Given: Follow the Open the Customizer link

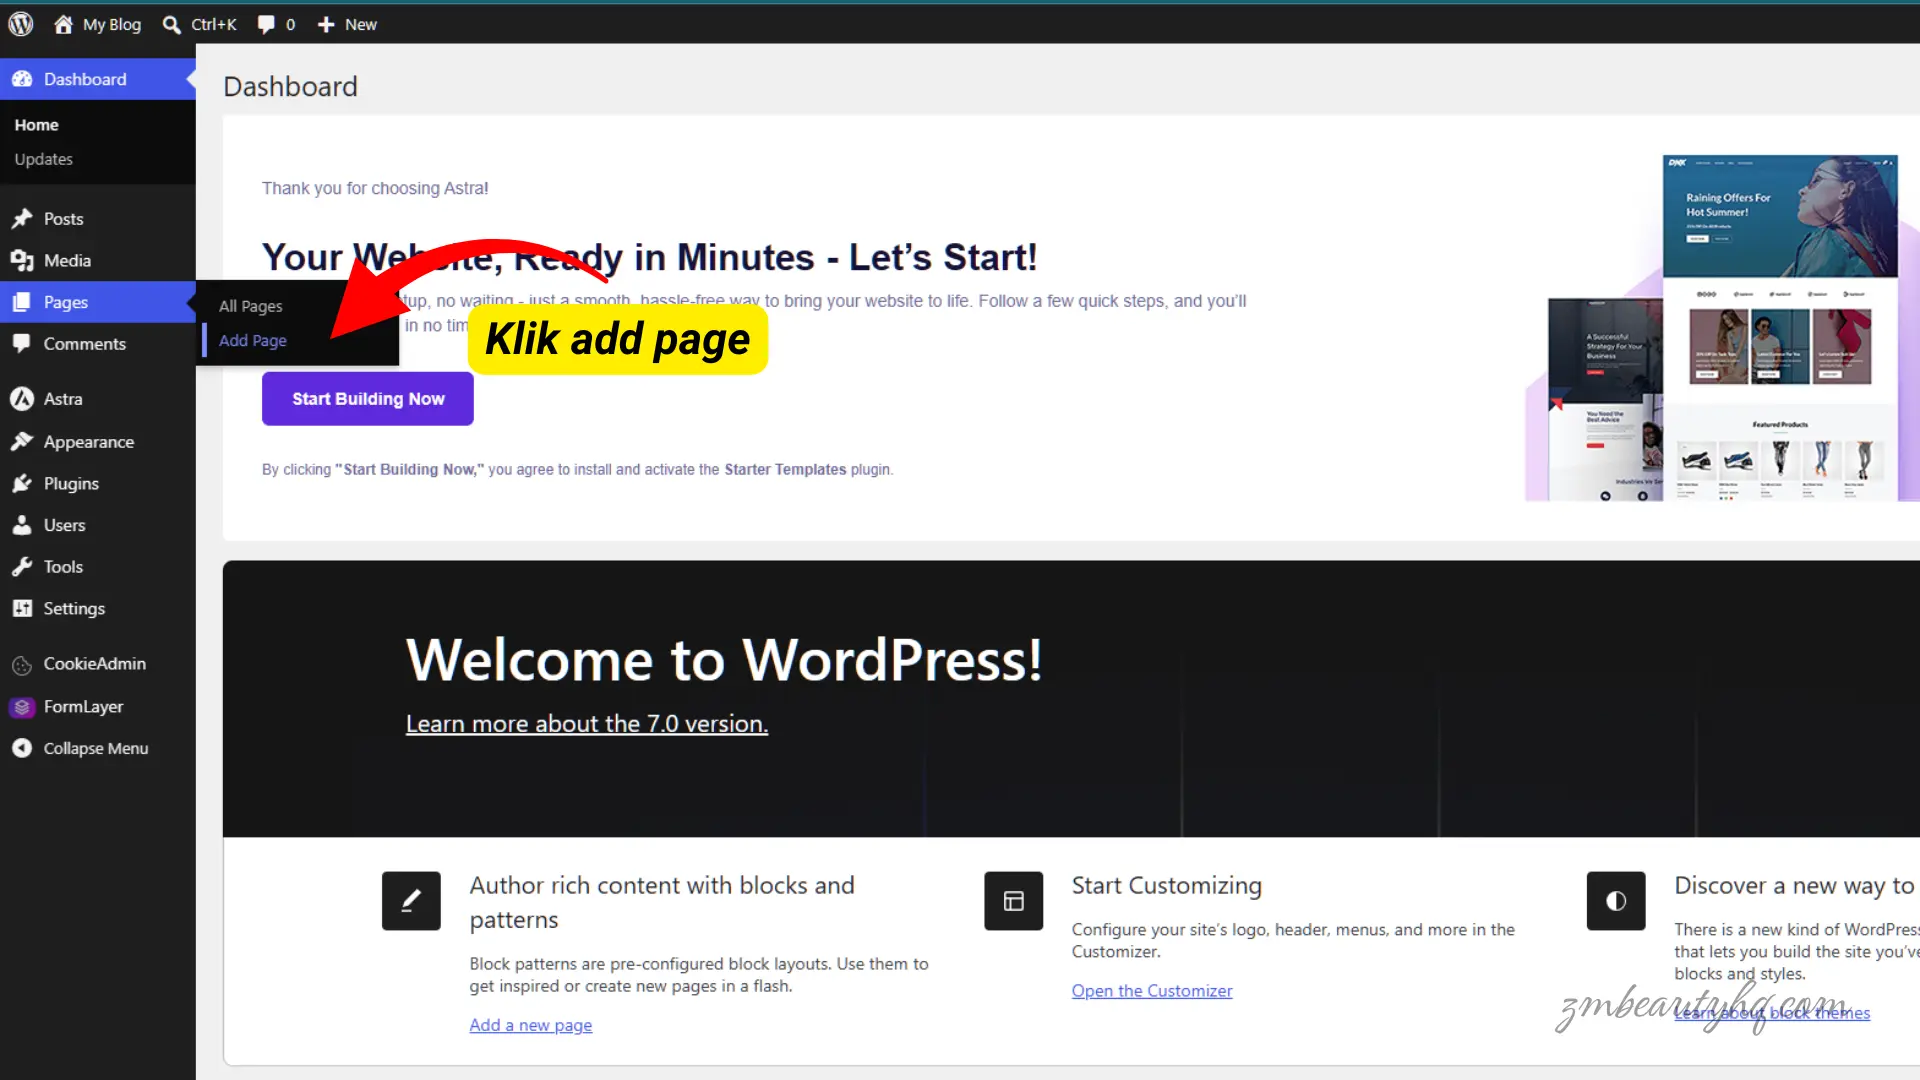Looking at the screenshot, I should pos(1152,990).
